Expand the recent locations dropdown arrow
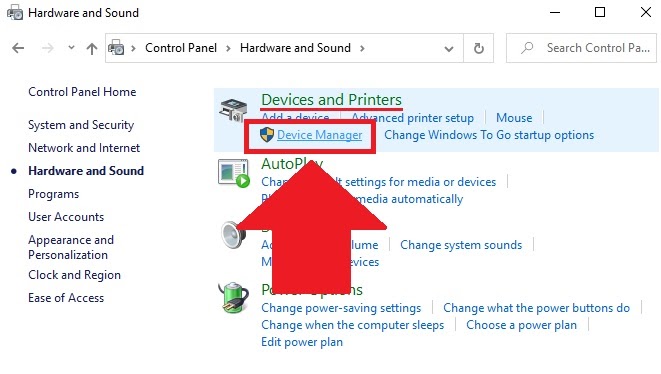This screenshot has height=374, width=661. point(71,48)
